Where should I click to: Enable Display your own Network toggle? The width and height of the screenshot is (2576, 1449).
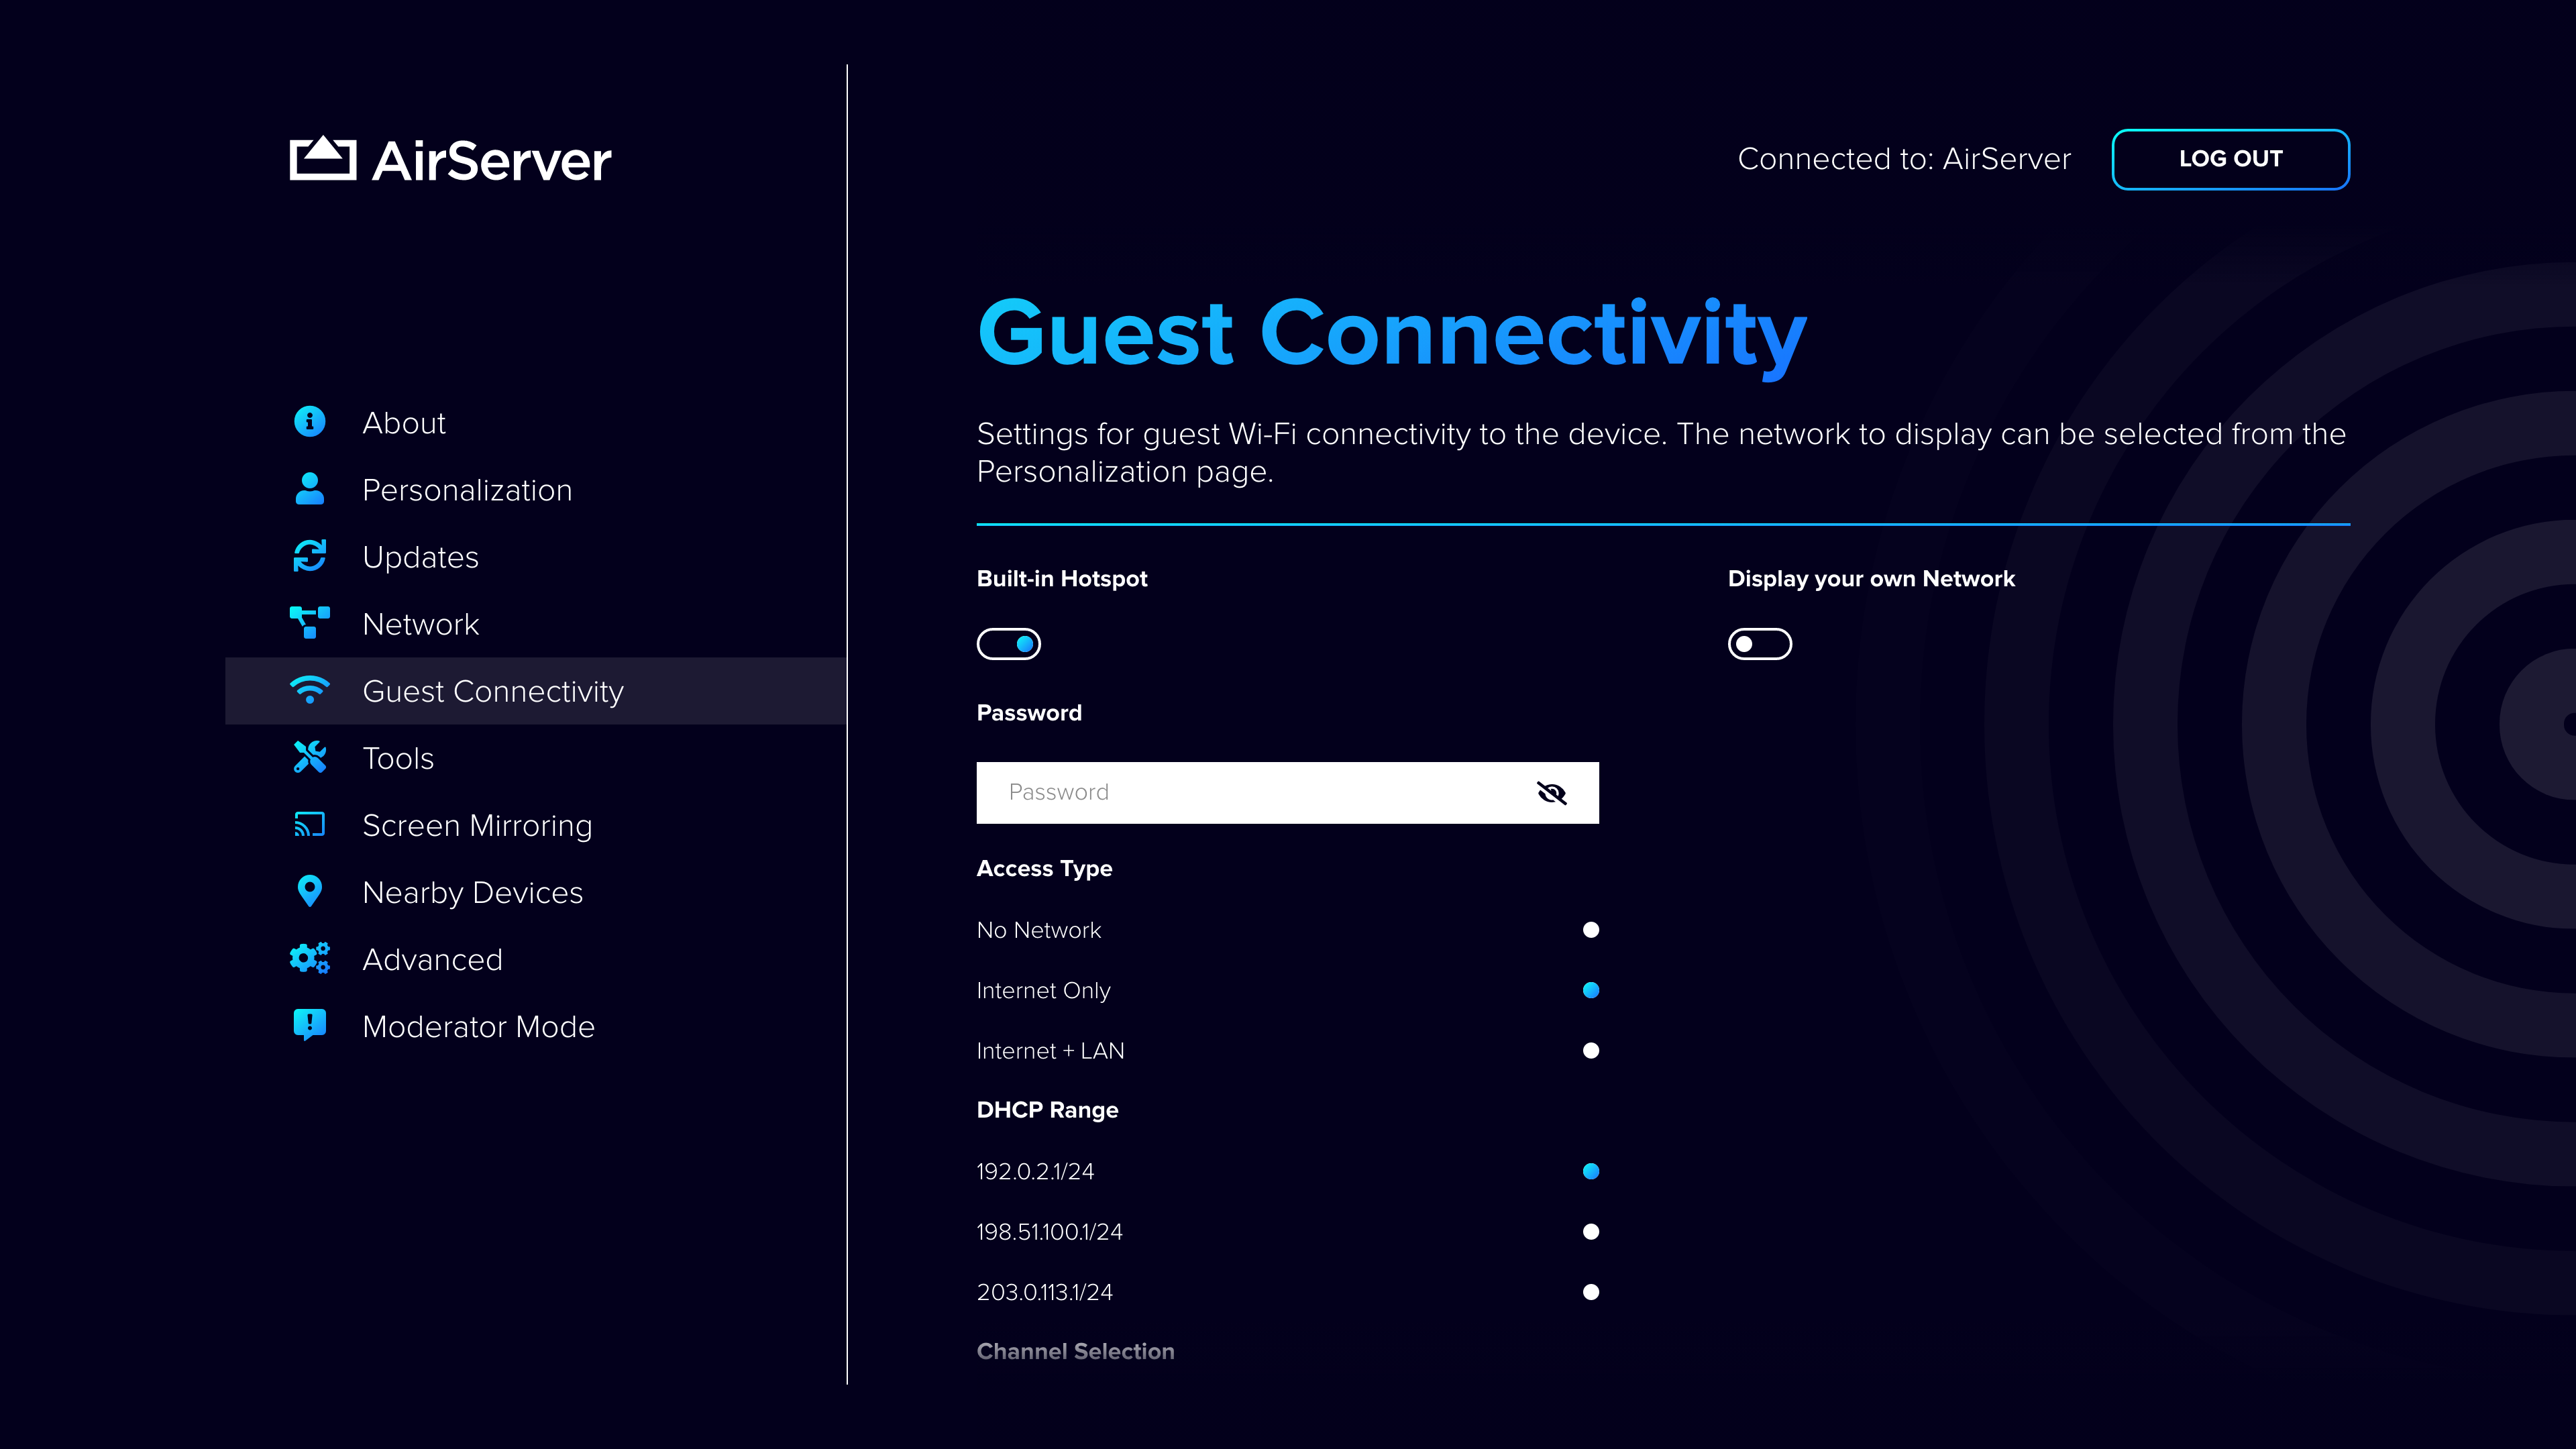1759,644
